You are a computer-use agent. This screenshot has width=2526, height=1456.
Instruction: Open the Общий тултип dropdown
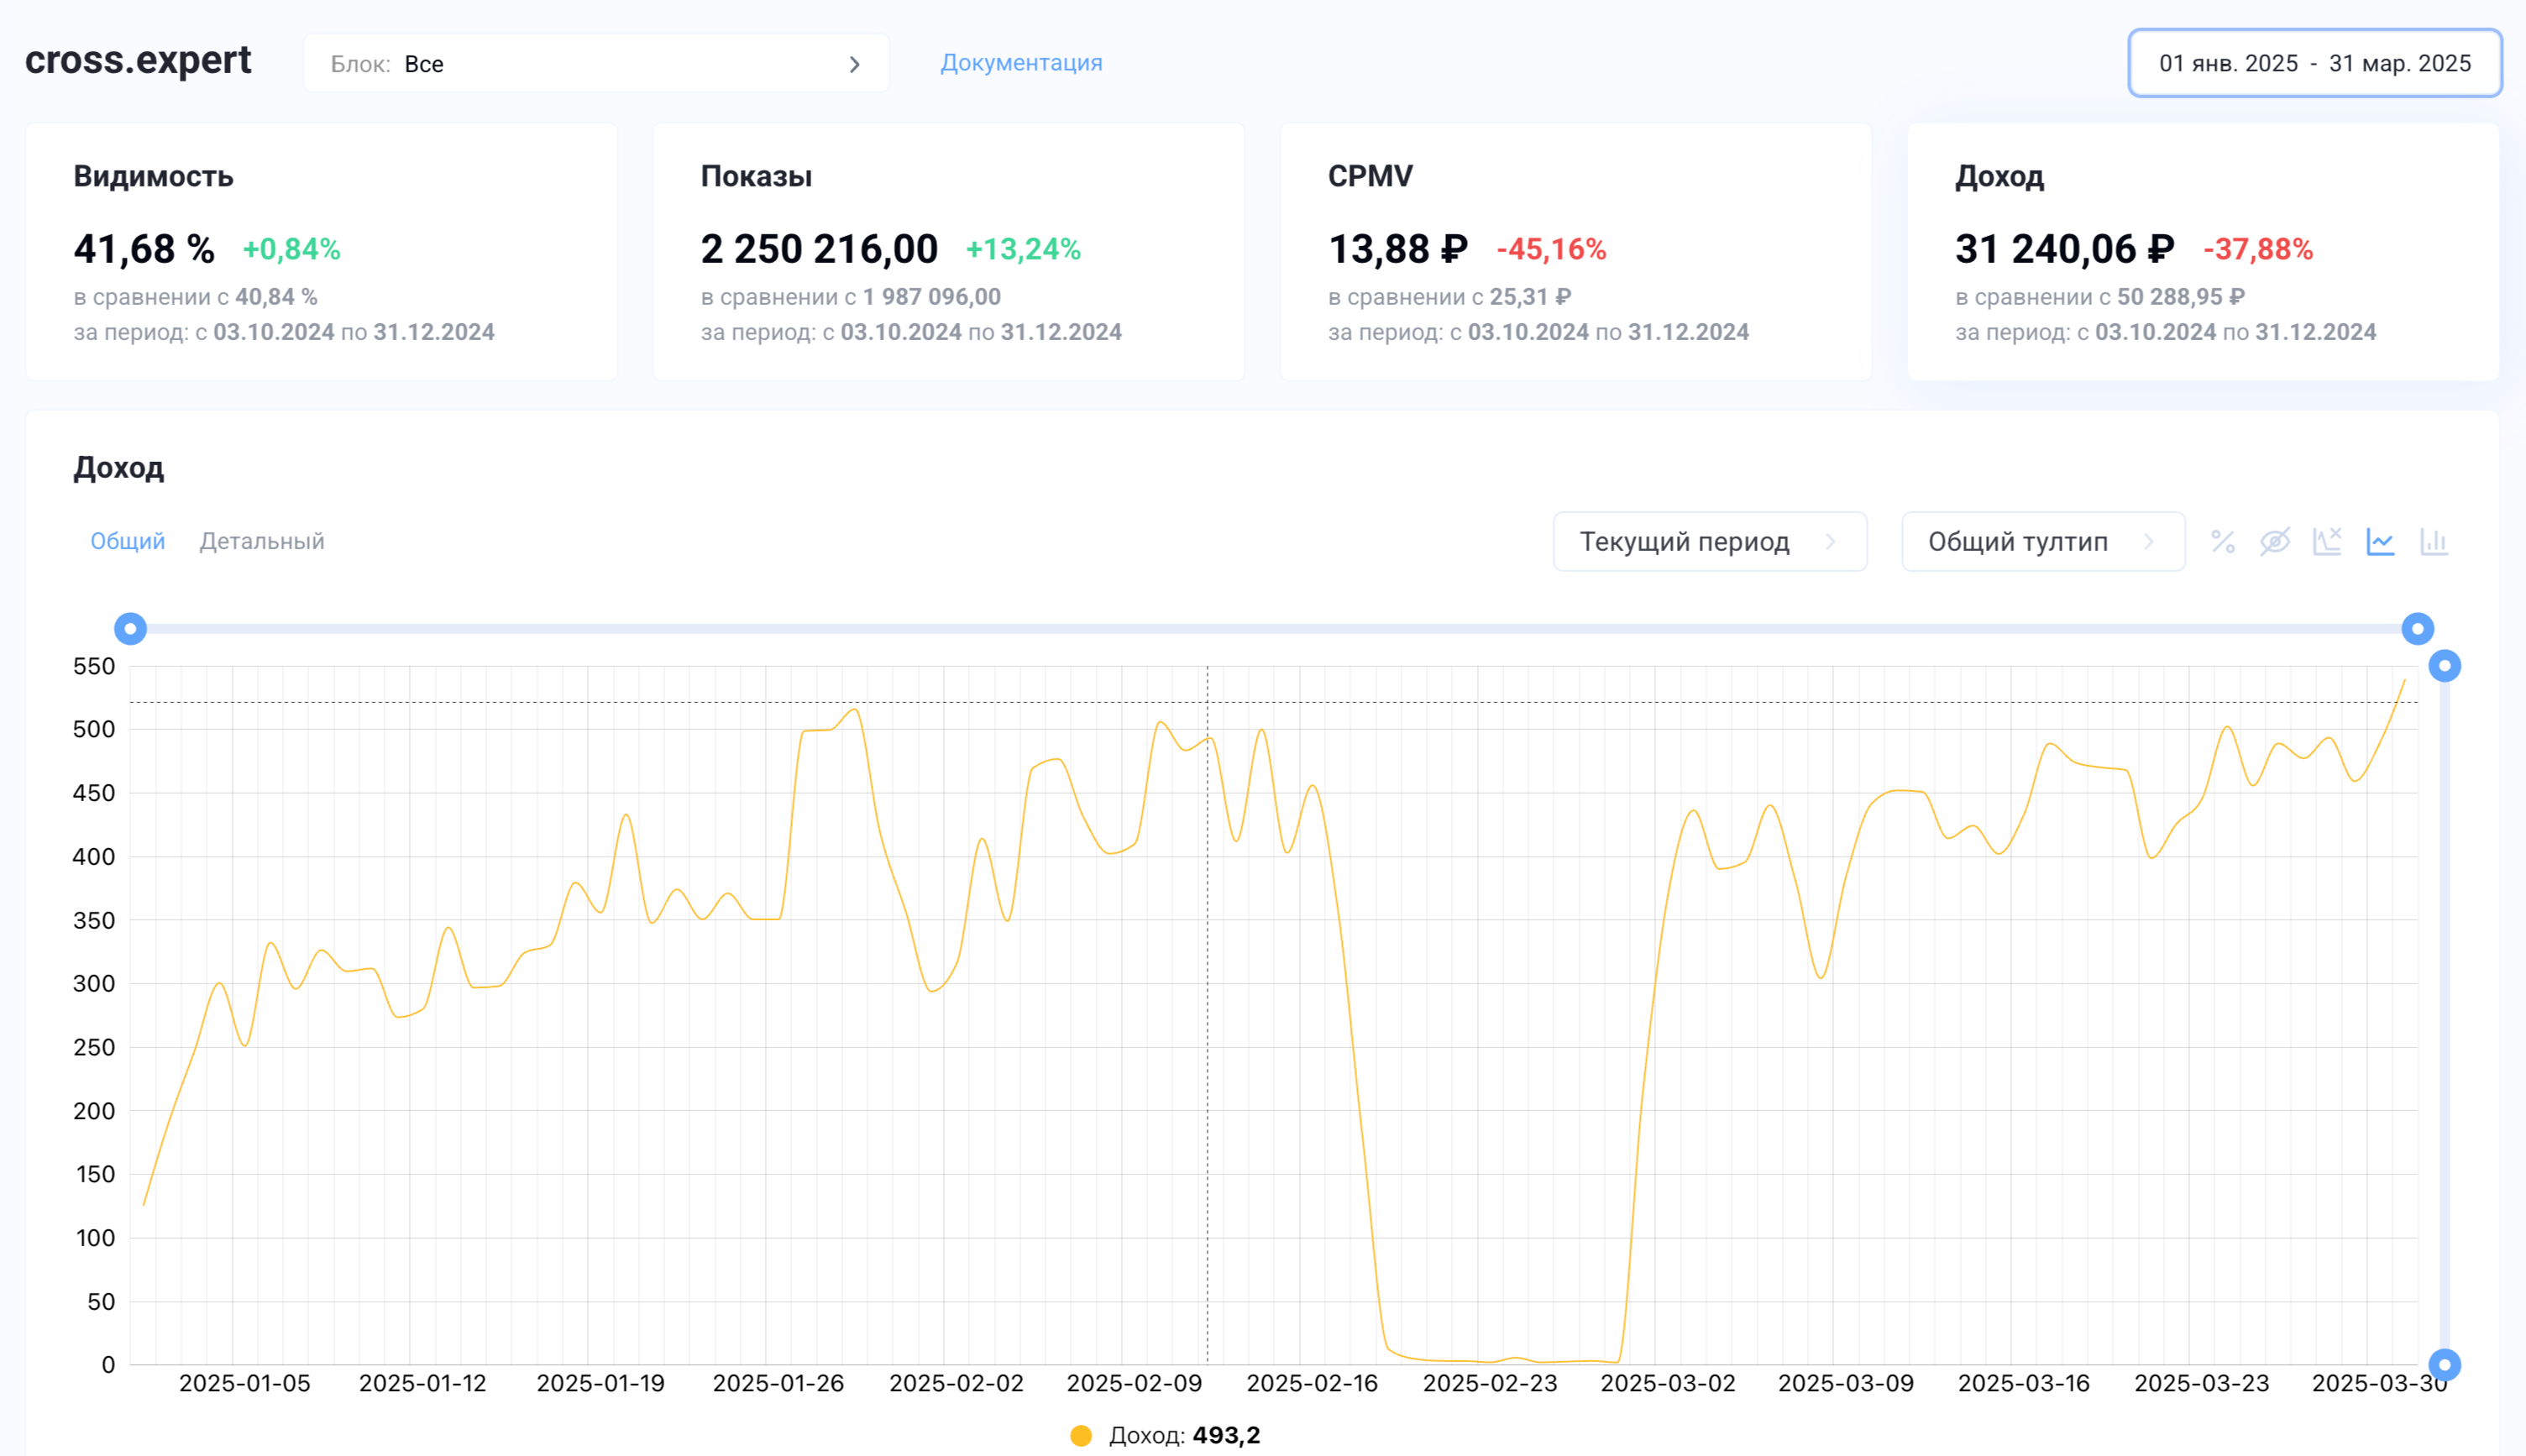tap(2042, 542)
